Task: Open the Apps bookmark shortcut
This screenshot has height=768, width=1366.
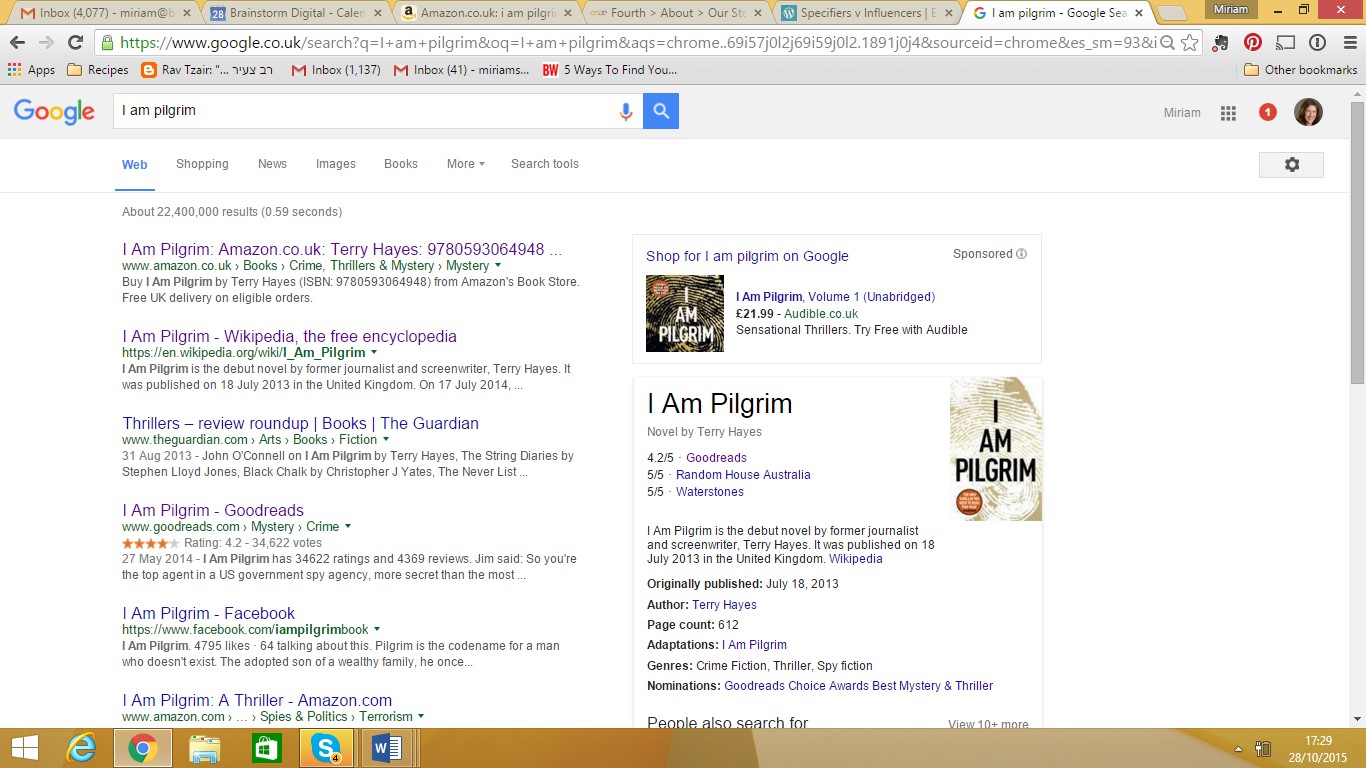Action: (31, 70)
